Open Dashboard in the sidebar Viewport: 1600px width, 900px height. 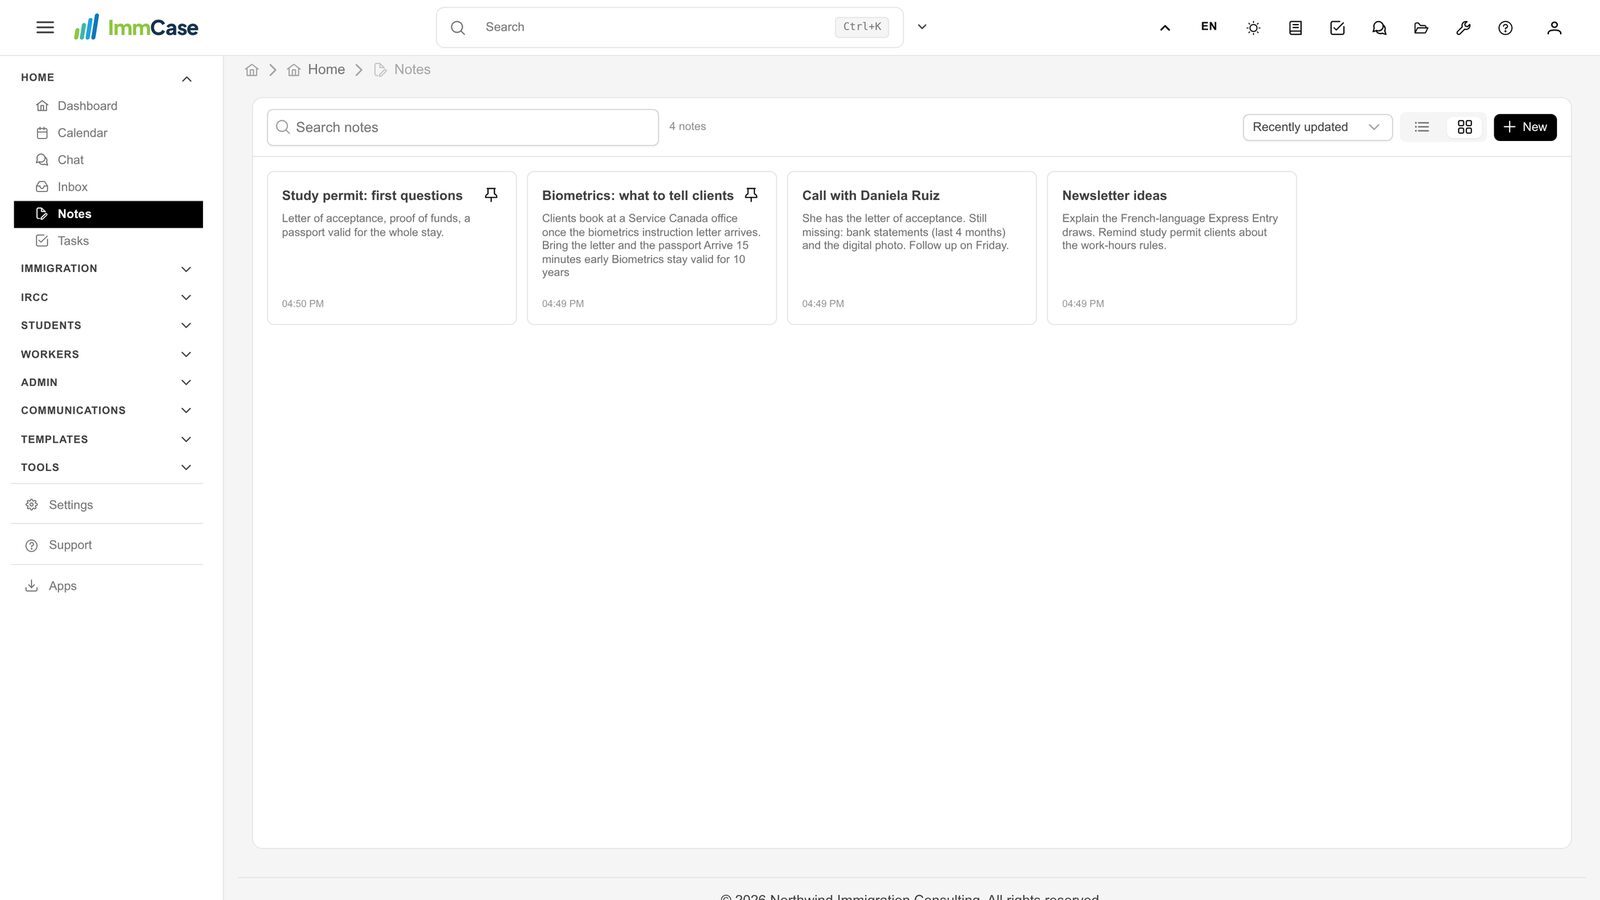tap(108, 106)
